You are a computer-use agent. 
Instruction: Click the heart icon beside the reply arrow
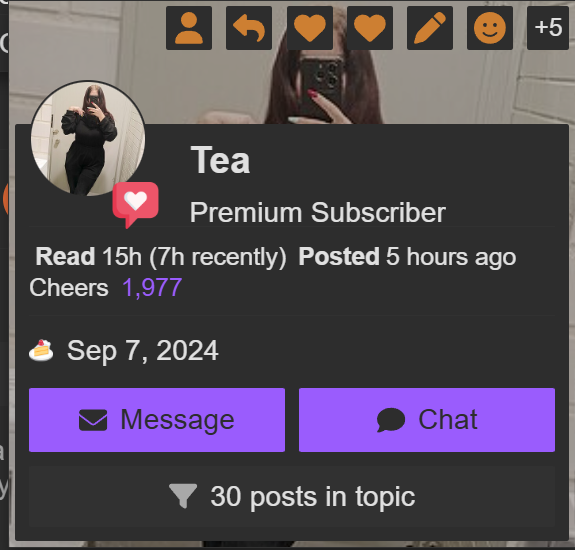(310, 28)
